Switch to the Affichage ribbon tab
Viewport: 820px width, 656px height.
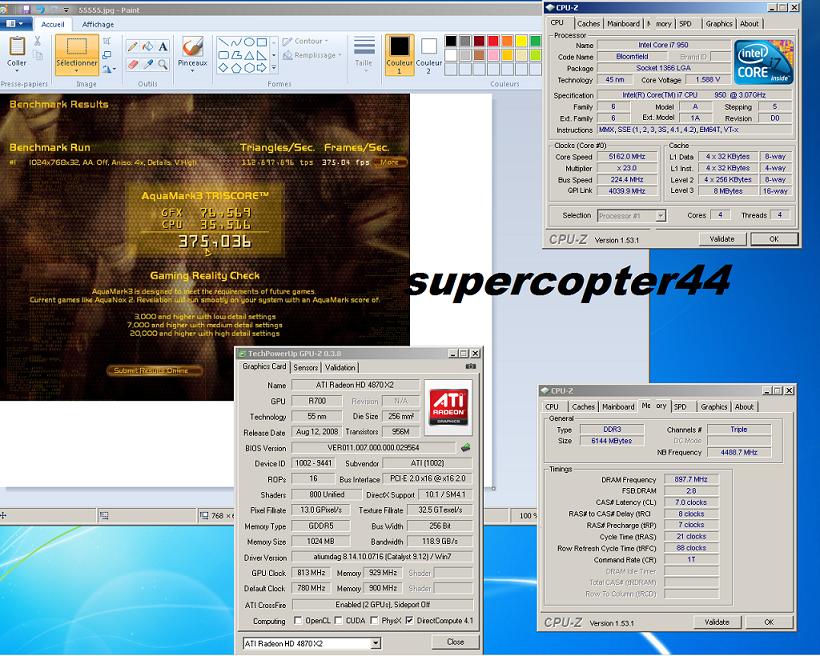click(x=98, y=24)
